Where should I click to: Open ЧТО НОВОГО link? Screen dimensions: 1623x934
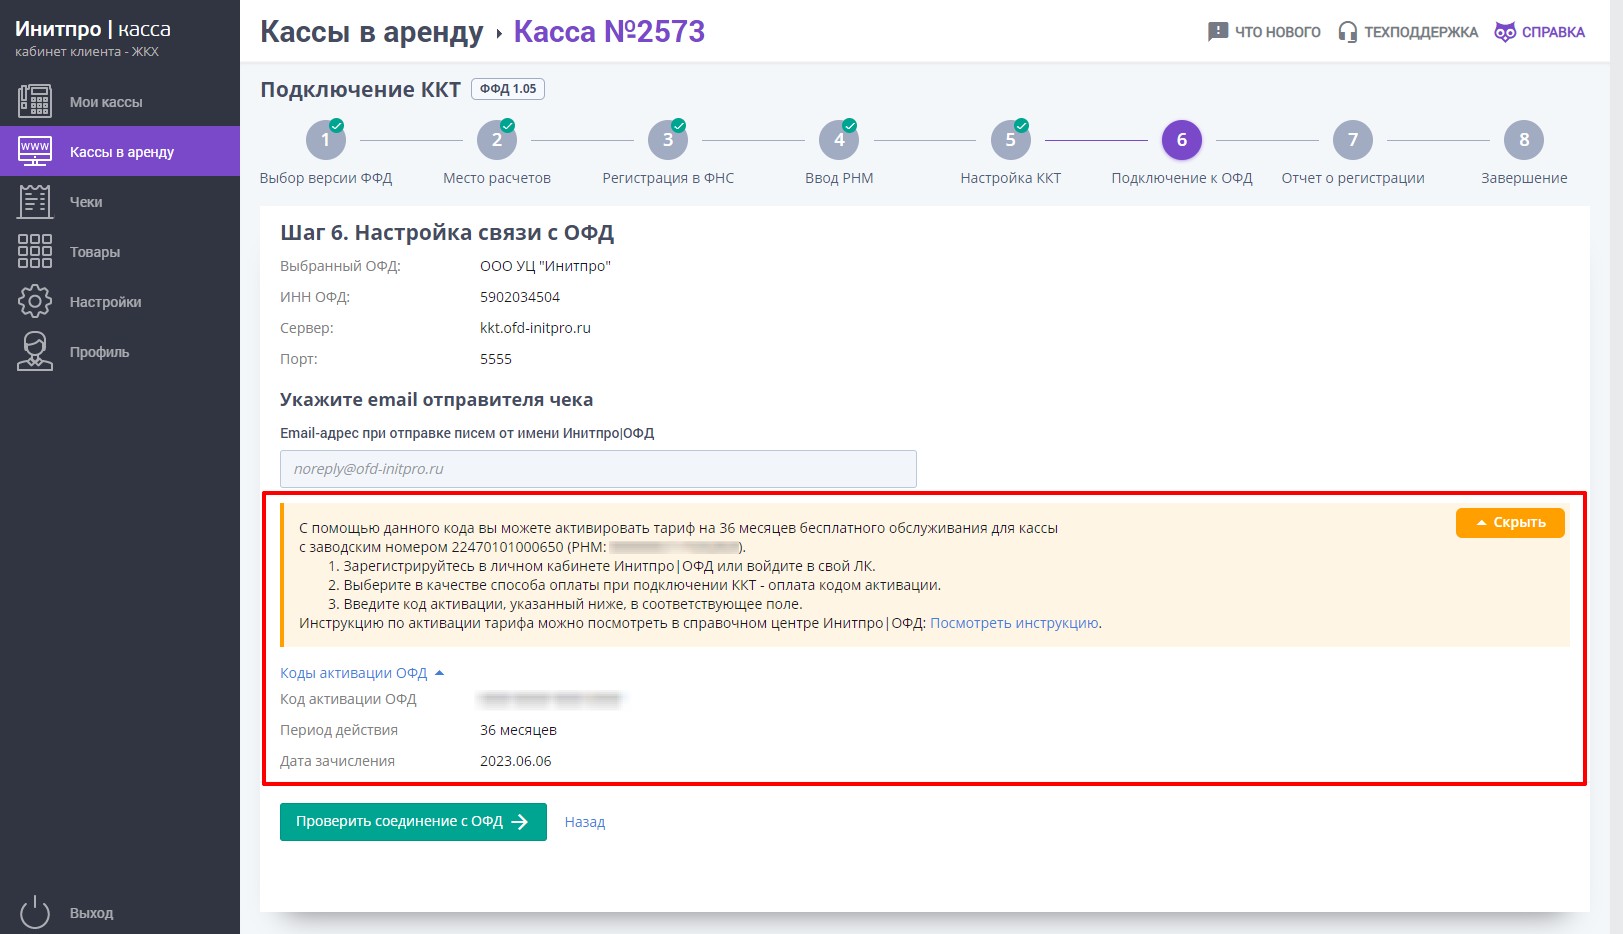click(1264, 32)
